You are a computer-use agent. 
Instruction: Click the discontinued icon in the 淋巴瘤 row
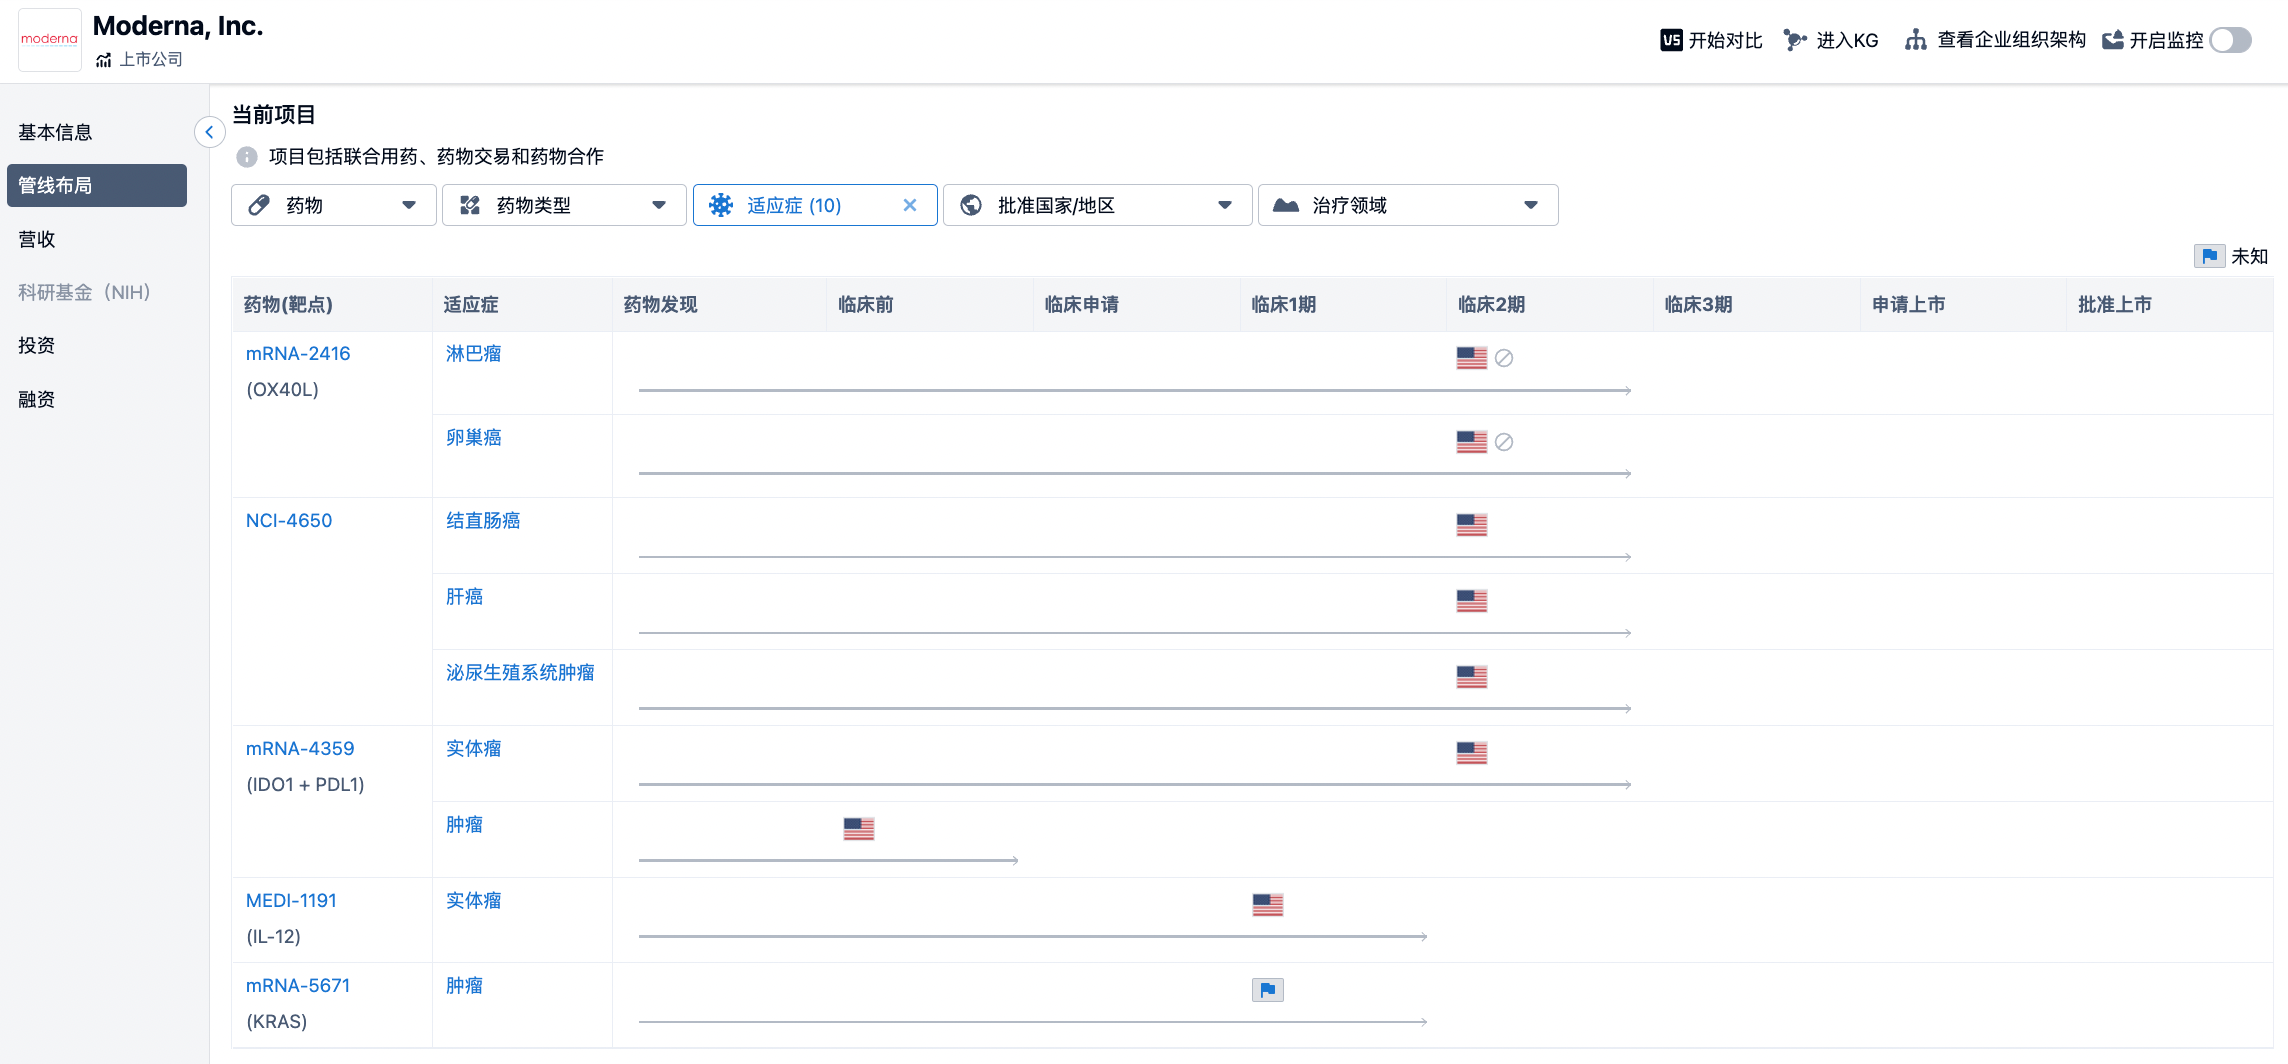pyautogui.click(x=1504, y=358)
